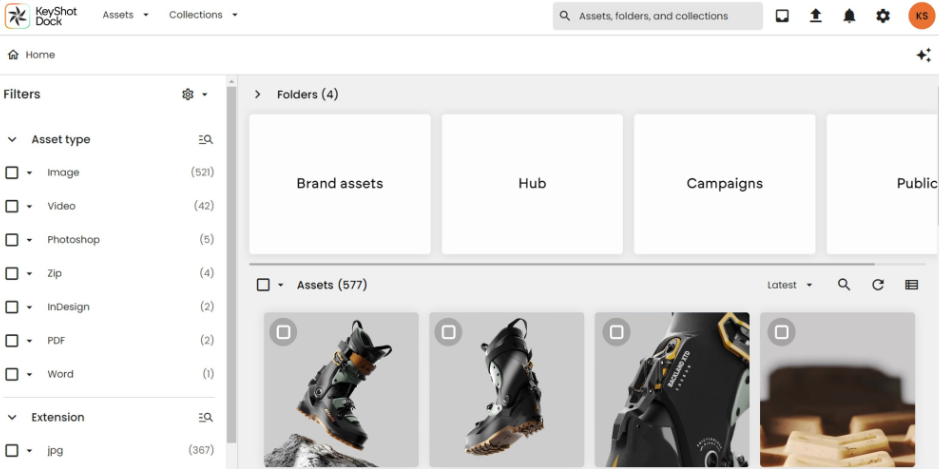
Task: Refresh the assets list
Action: tap(878, 285)
